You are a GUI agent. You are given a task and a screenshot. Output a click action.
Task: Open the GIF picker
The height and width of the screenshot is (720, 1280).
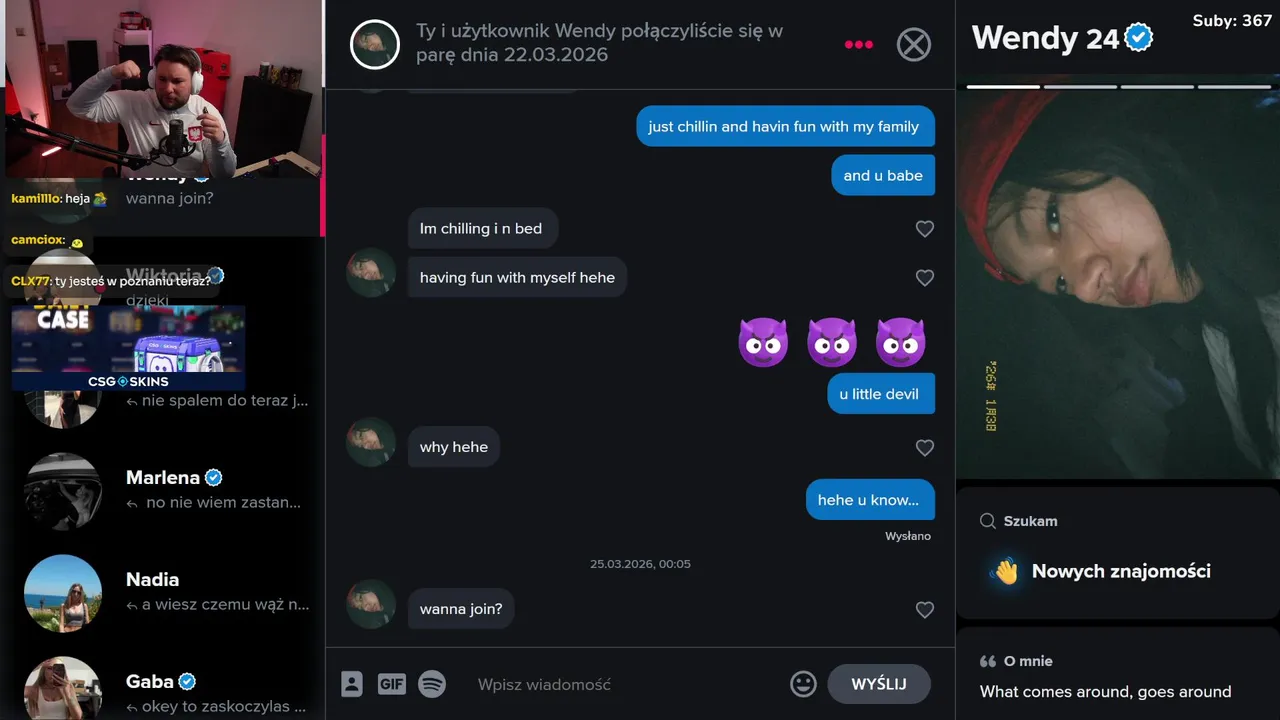coord(392,684)
